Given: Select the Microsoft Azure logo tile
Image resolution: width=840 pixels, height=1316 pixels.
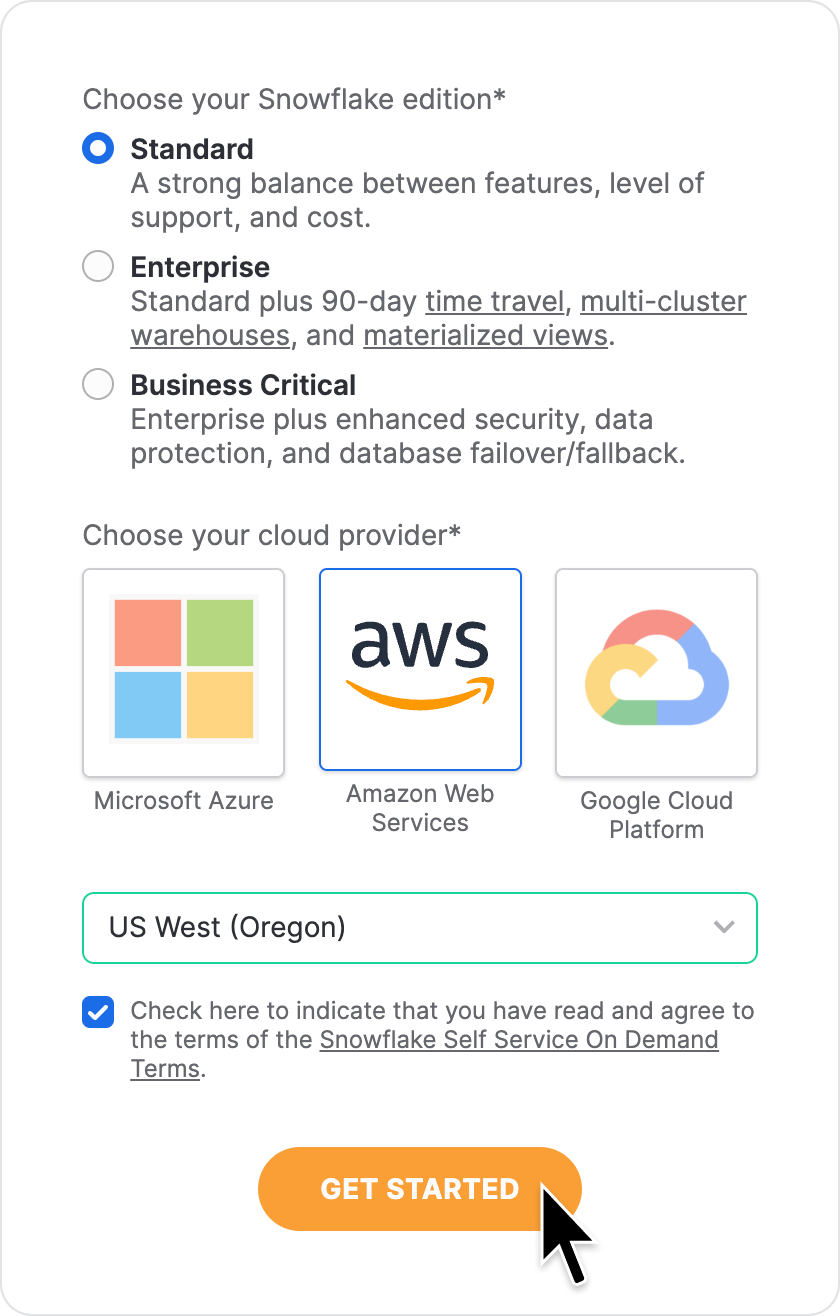Looking at the screenshot, I should coord(184,673).
